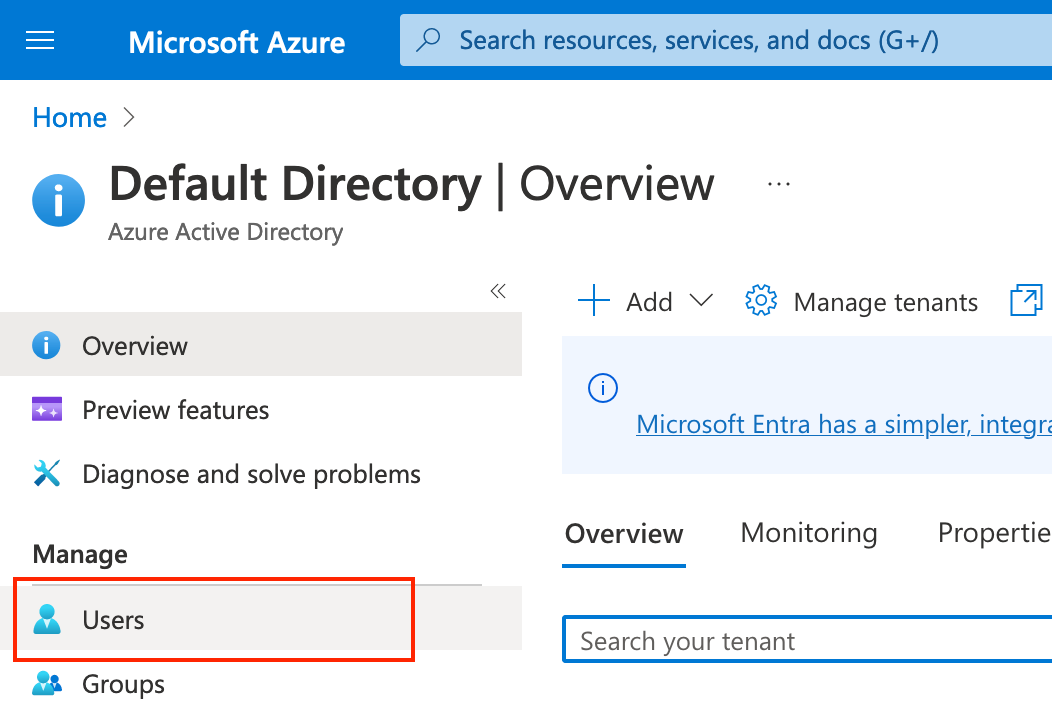
Task: Focus the Search resources, services, and docs field
Action: click(726, 40)
